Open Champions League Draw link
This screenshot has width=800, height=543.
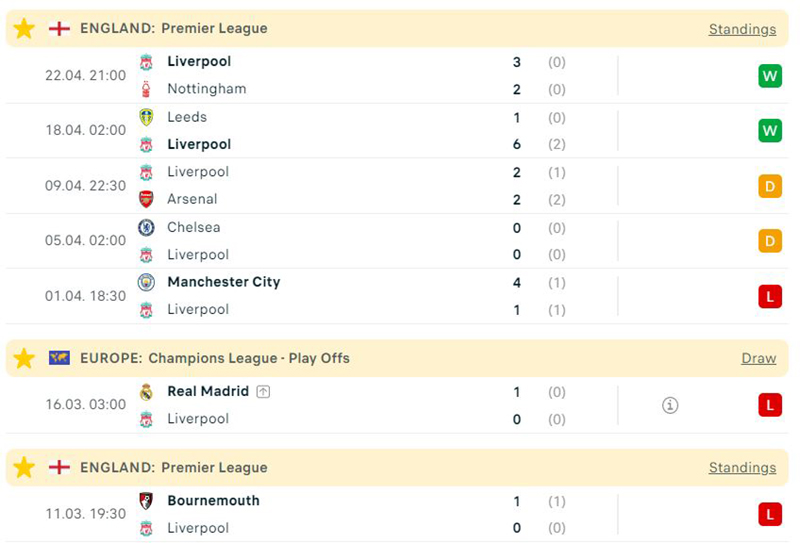(x=758, y=358)
